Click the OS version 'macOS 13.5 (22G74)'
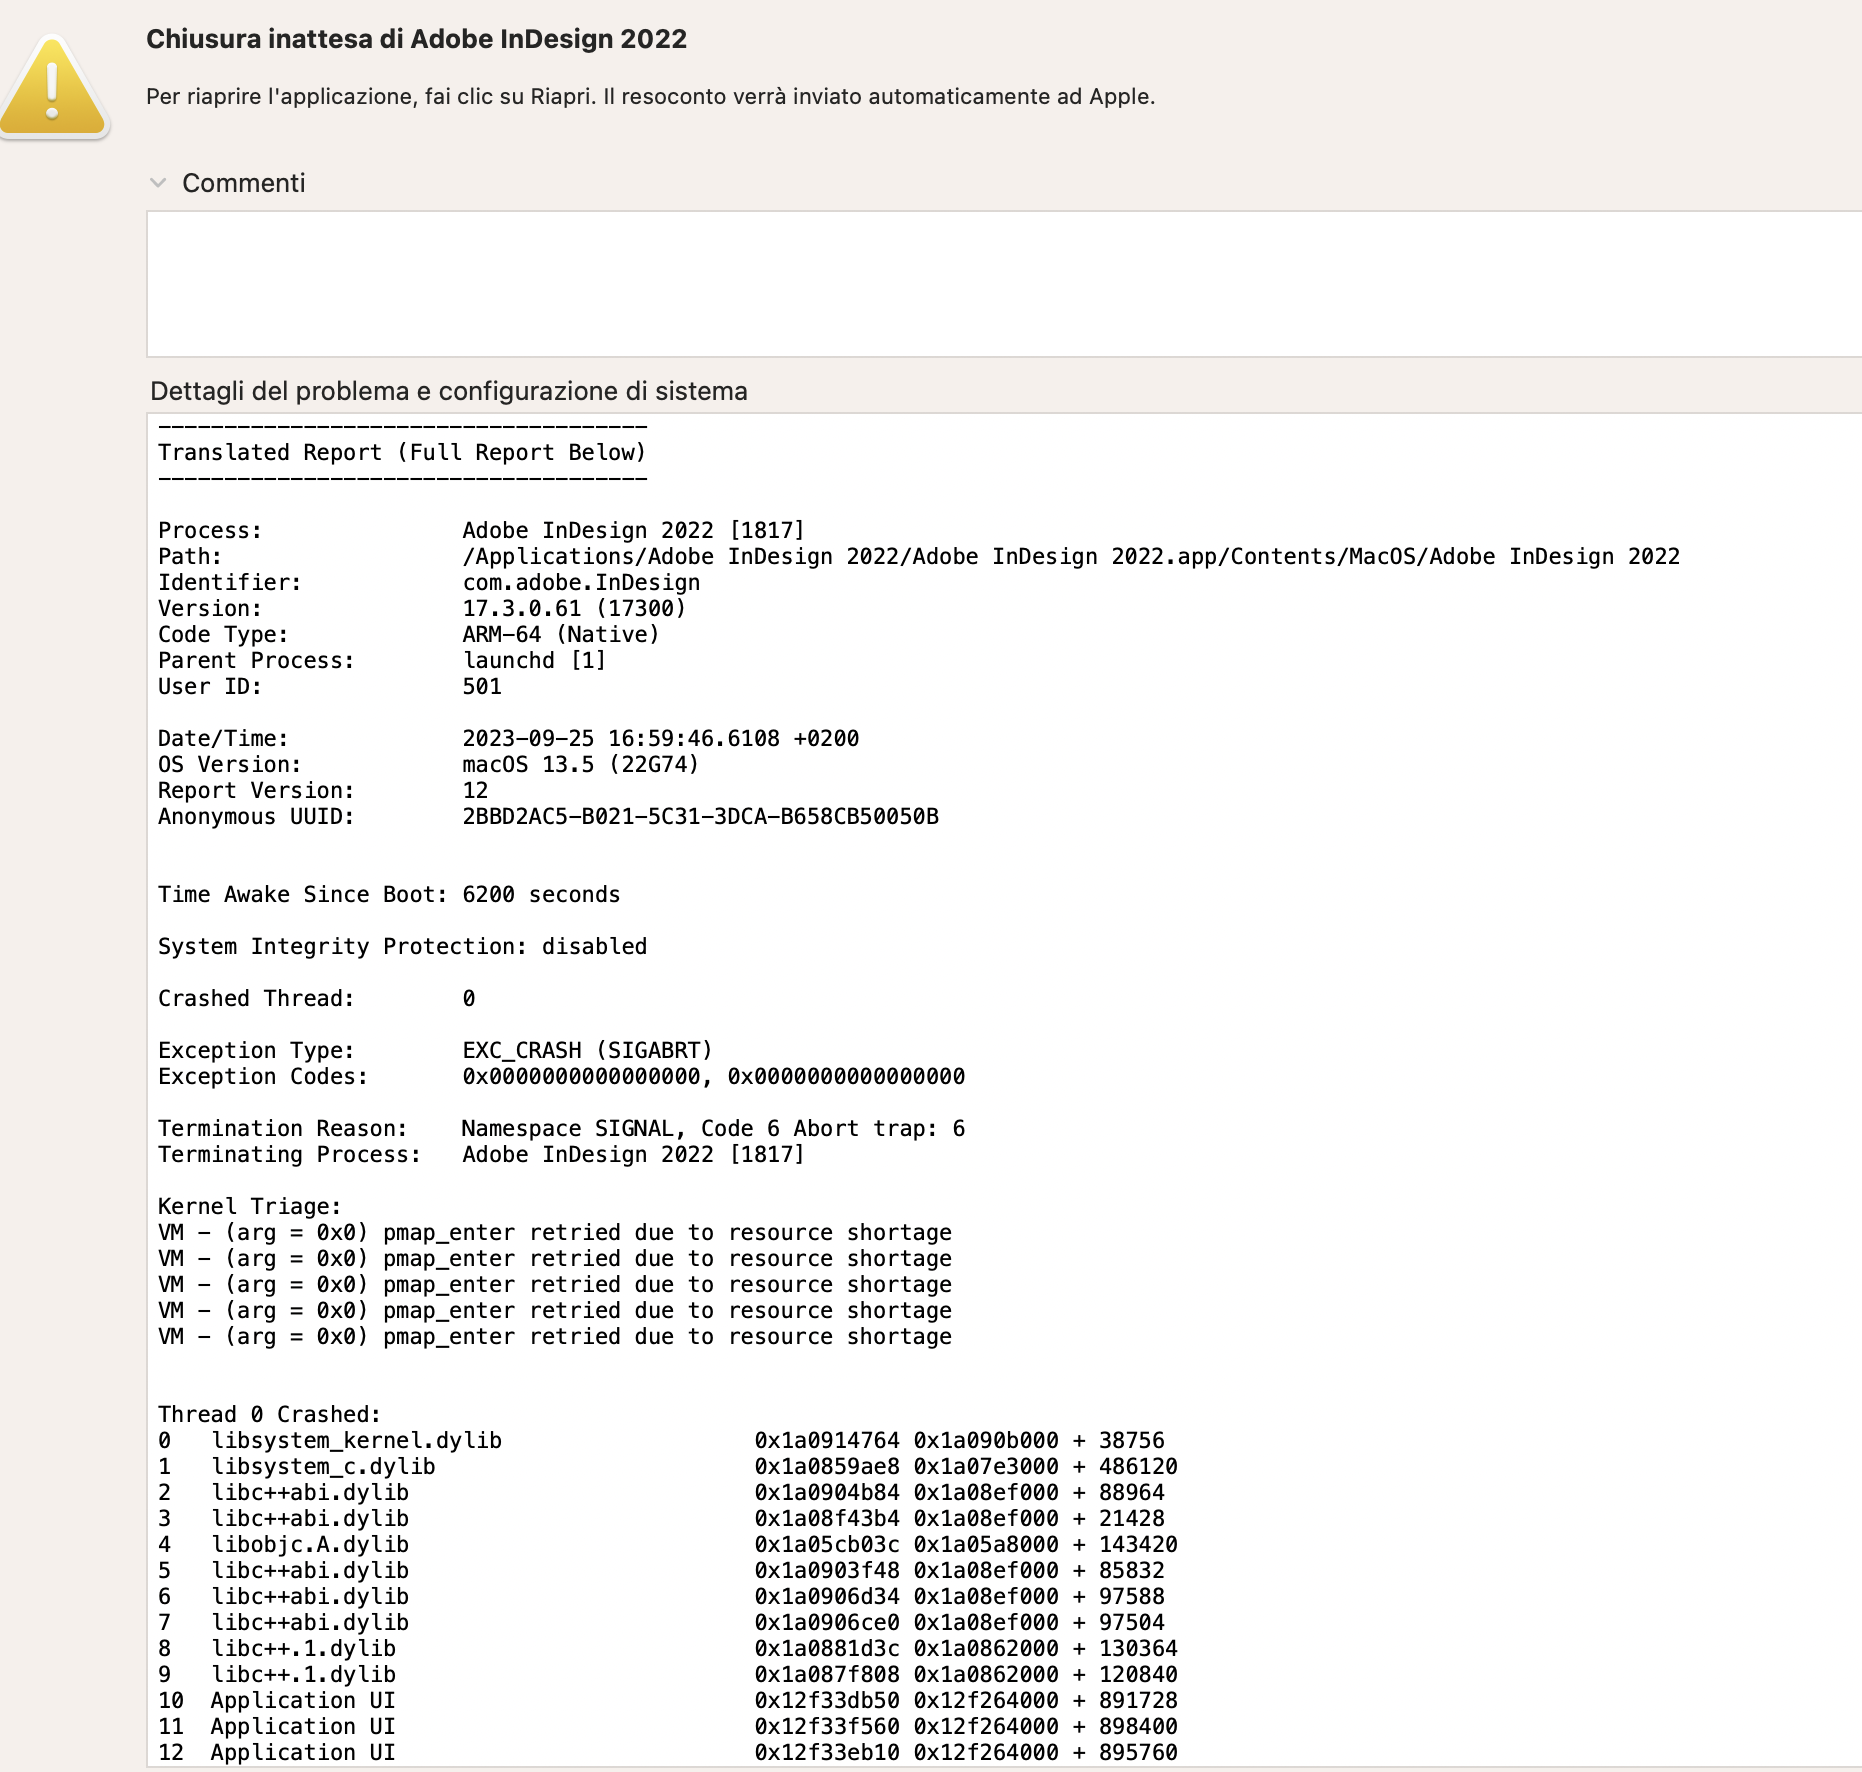Screen dimensions: 1862x1772 580,764
